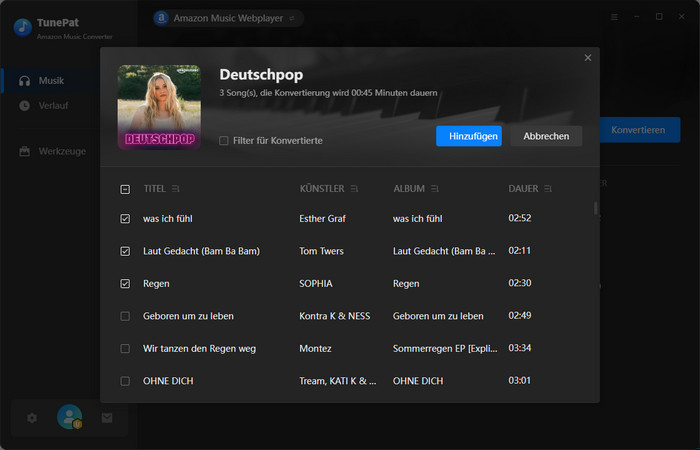This screenshot has height=450, width=700.
Task: Close the Deutschpop dialog
Action: pos(588,58)
